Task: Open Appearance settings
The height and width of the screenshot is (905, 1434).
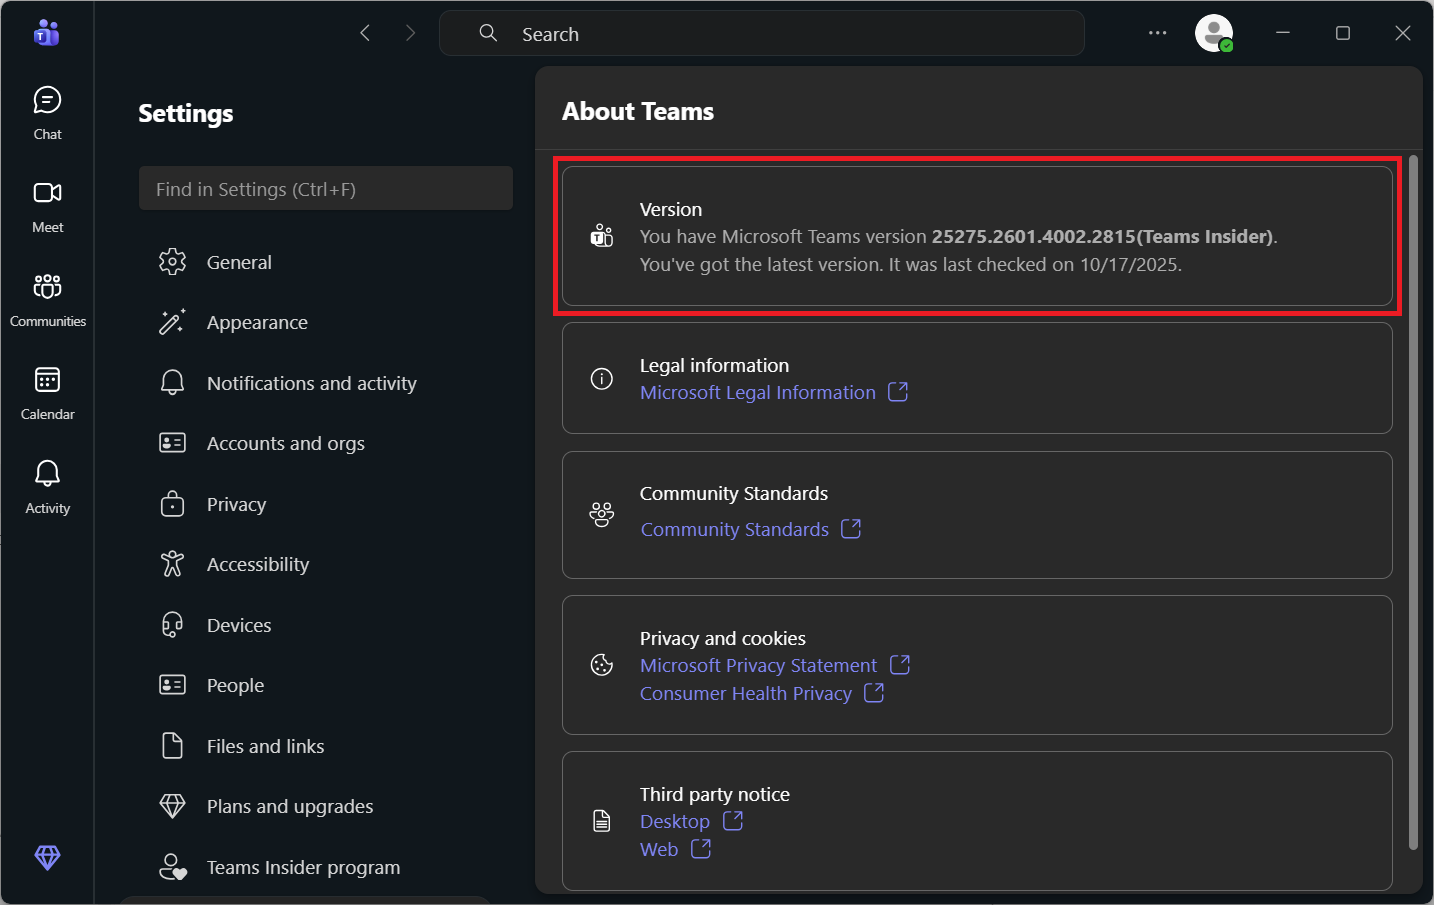Action: coord(257,323)
